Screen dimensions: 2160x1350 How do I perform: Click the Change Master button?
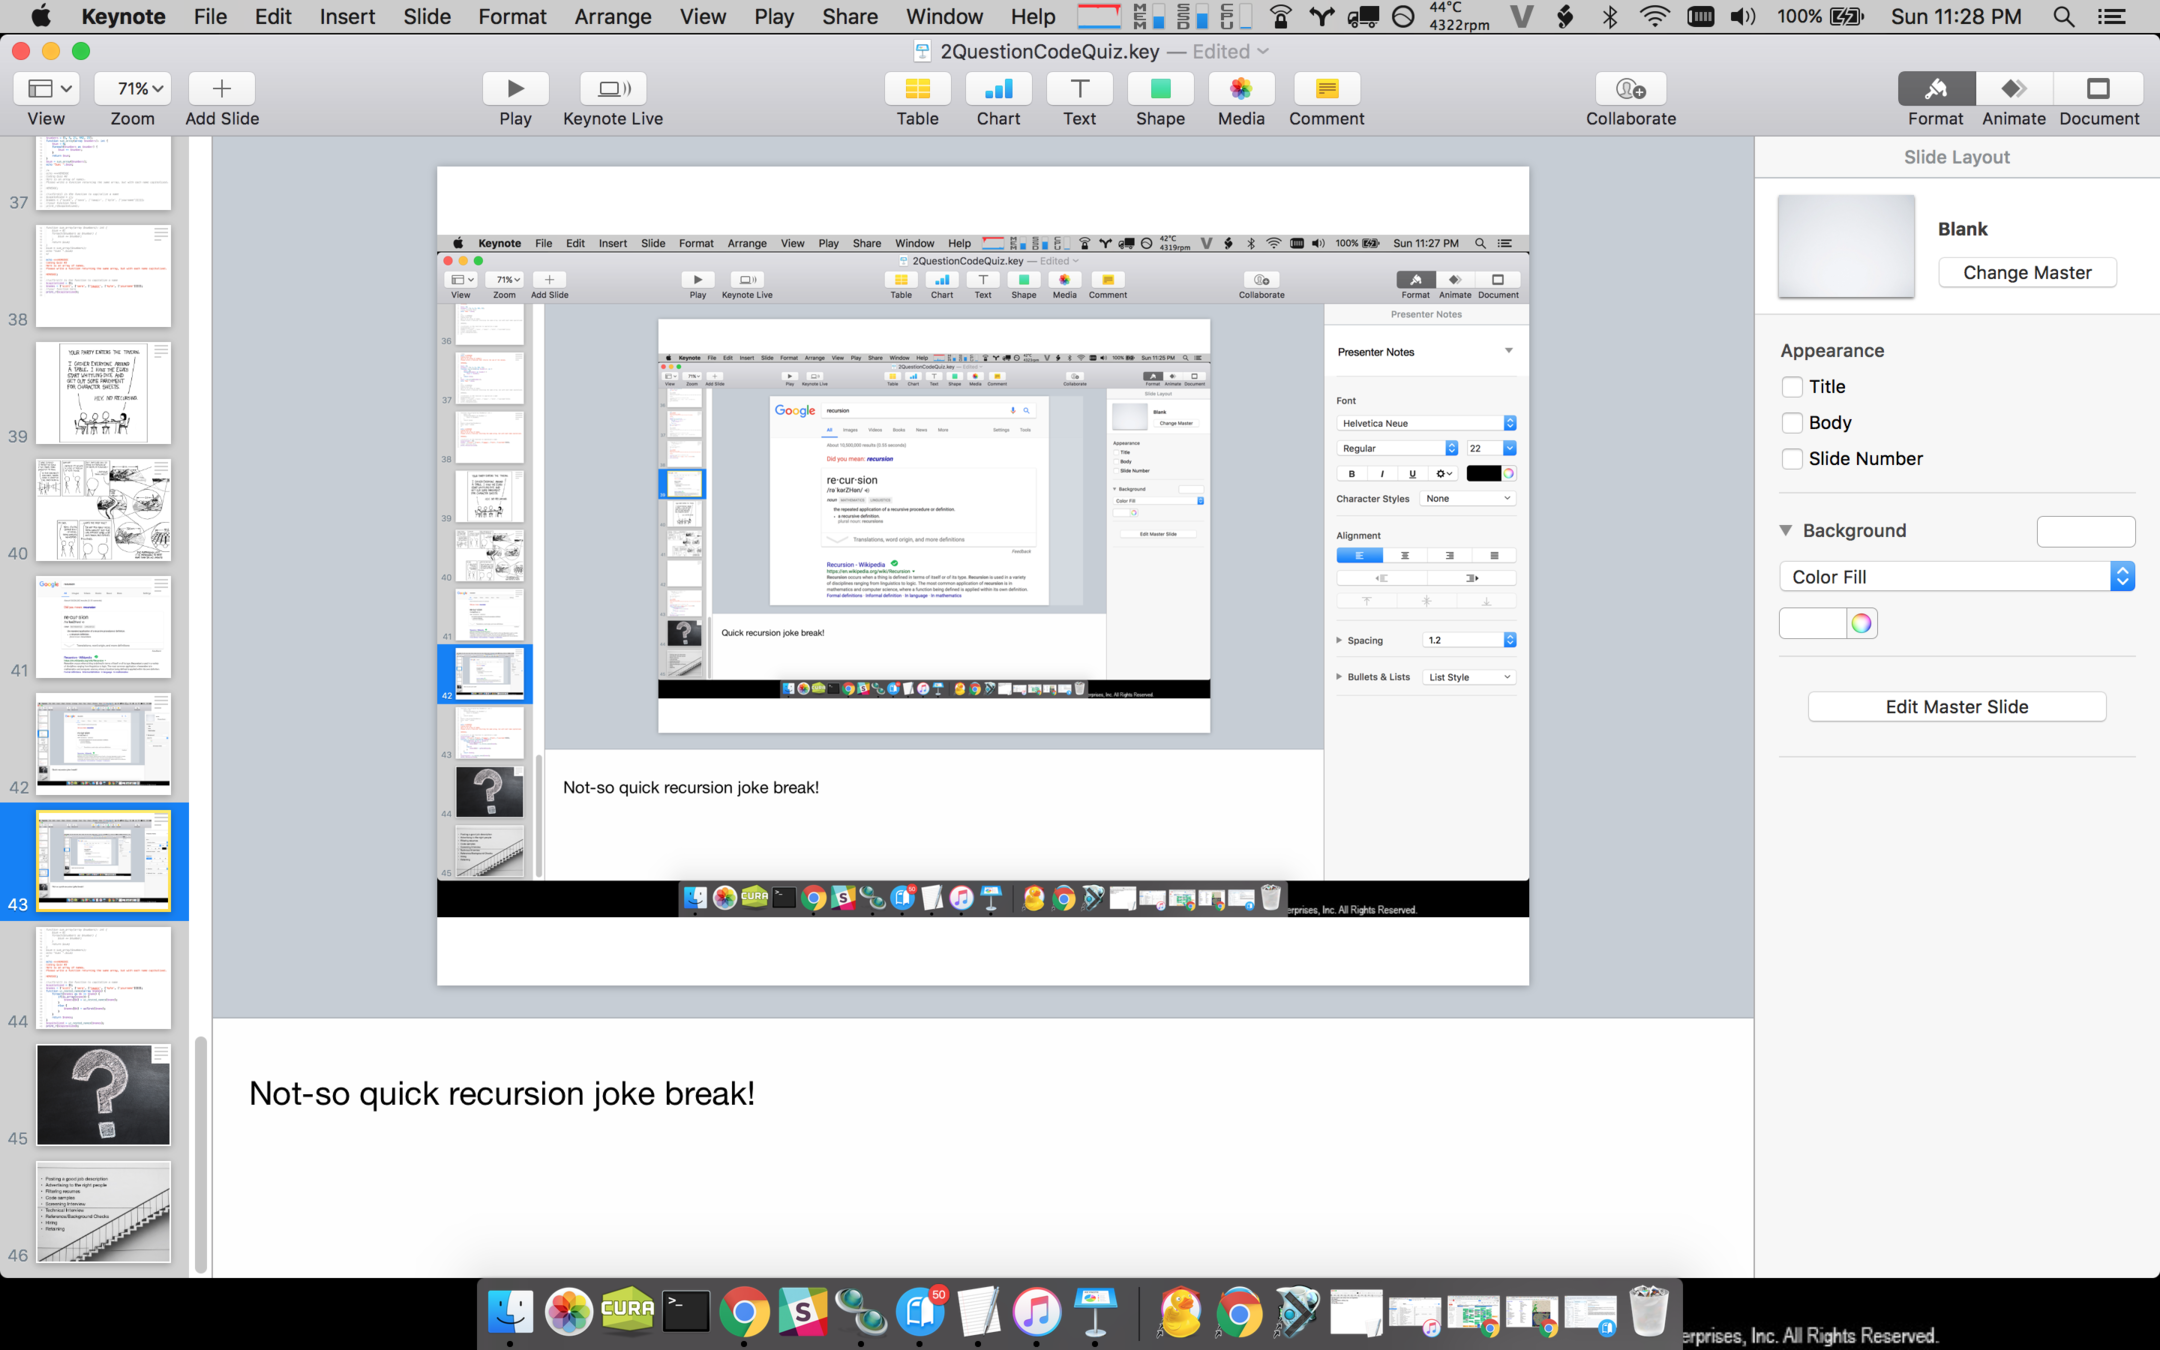pyautogui.click(x=2026, y=273)
